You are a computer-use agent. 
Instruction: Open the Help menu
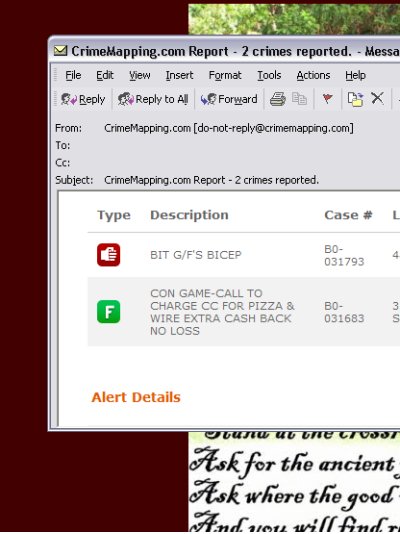355,75
